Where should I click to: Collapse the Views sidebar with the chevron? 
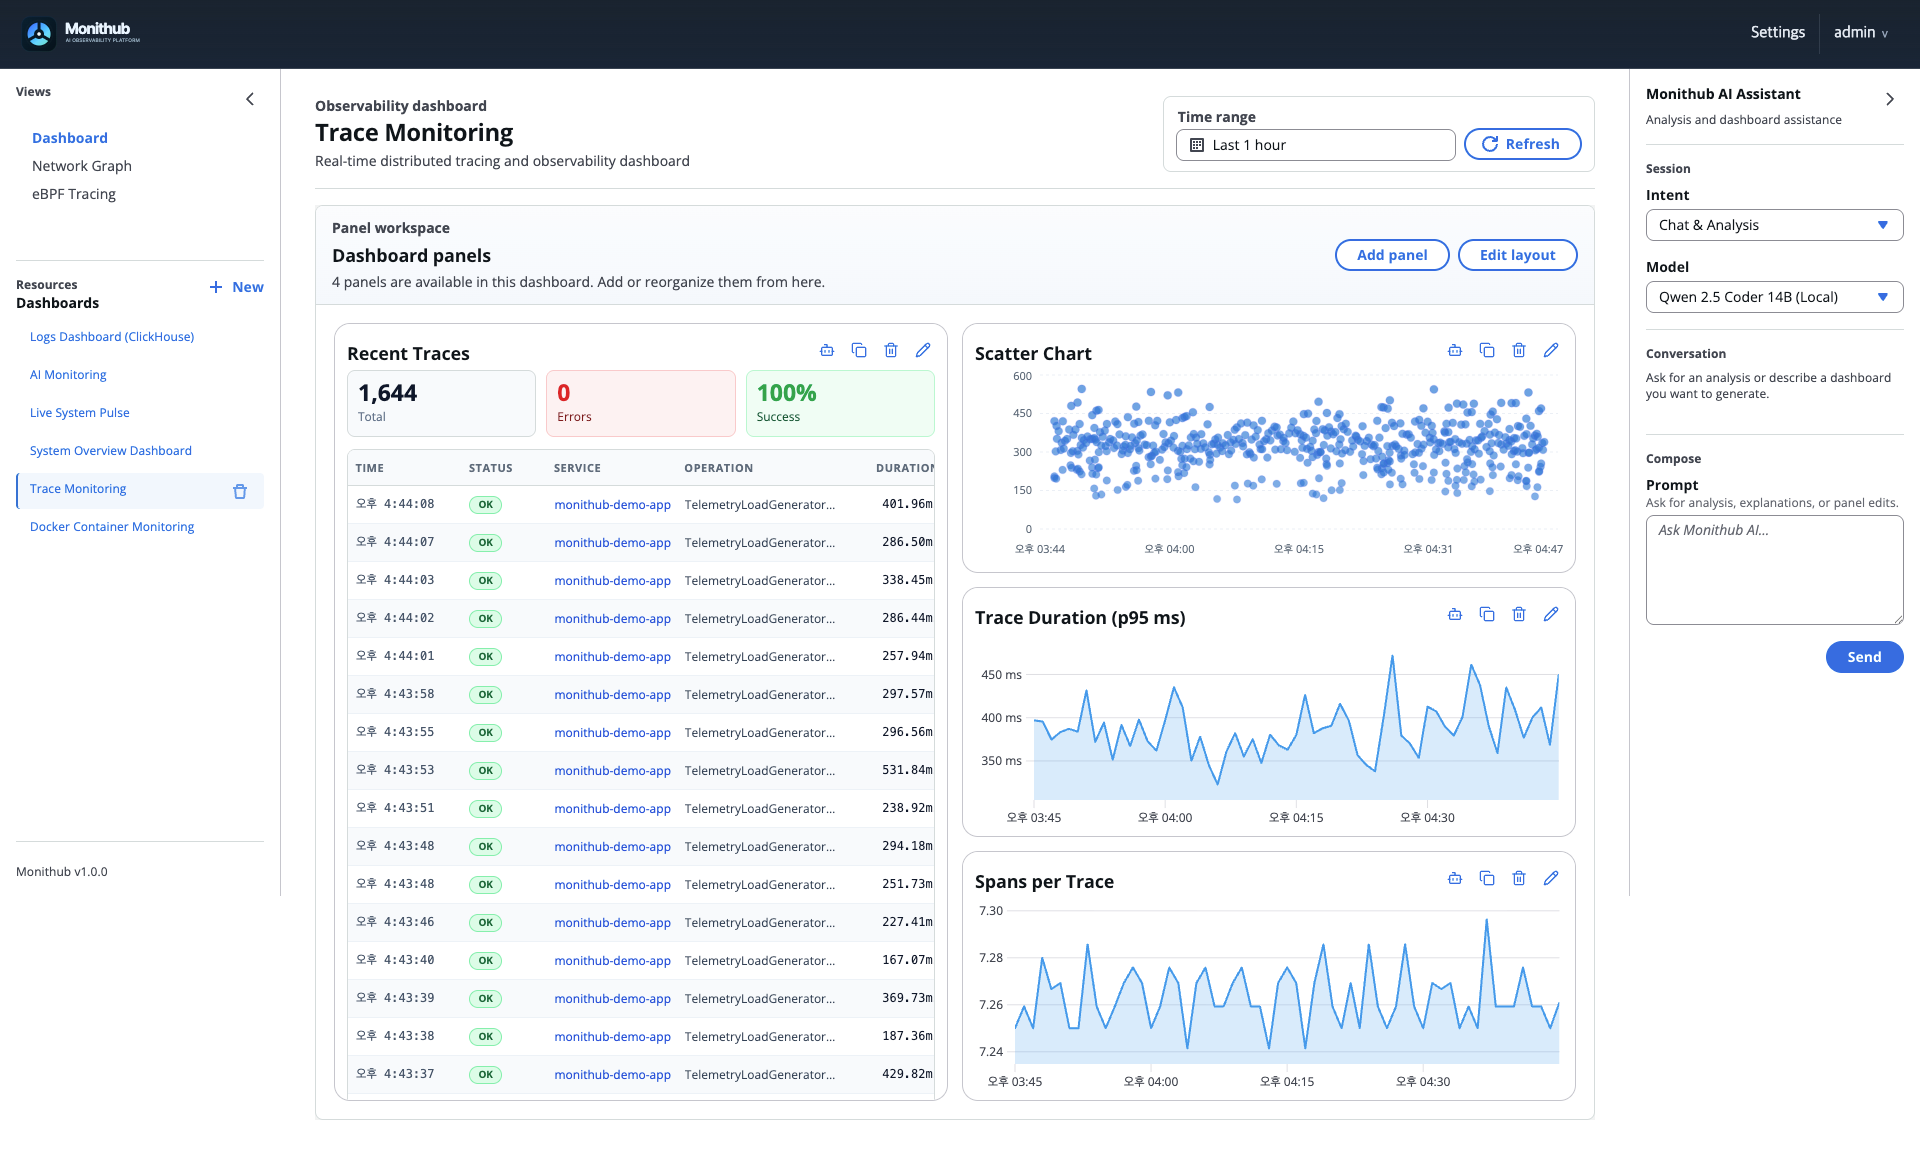click(x=249, y=99)
